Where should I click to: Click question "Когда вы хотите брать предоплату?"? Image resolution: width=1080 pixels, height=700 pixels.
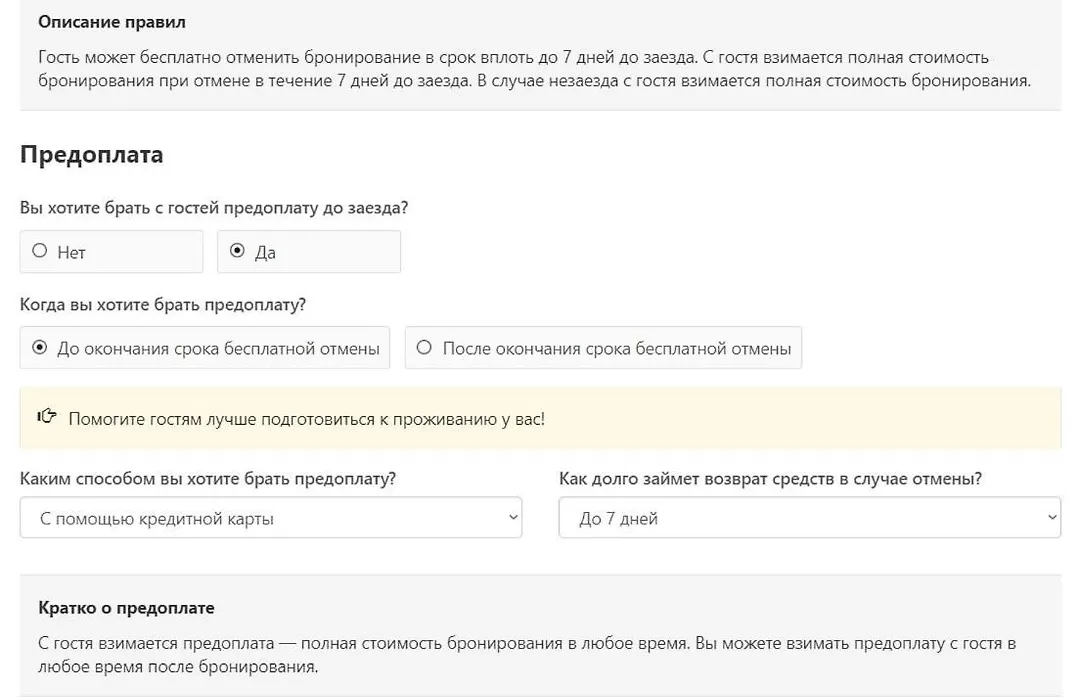(x=163, y=305)
